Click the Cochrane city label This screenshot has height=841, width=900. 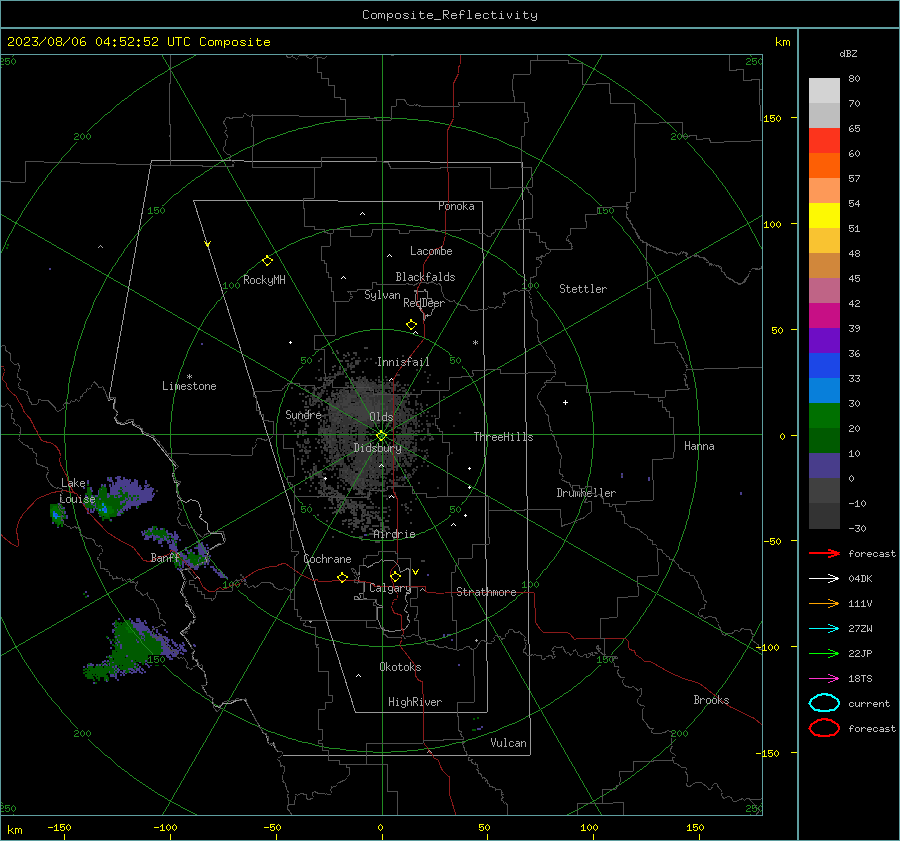(327, 559)
